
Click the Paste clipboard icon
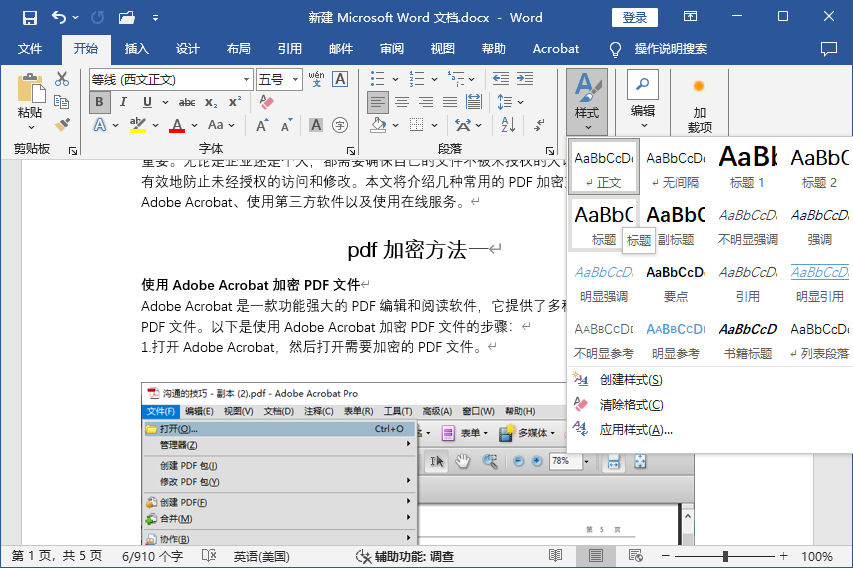click(30, 89)
